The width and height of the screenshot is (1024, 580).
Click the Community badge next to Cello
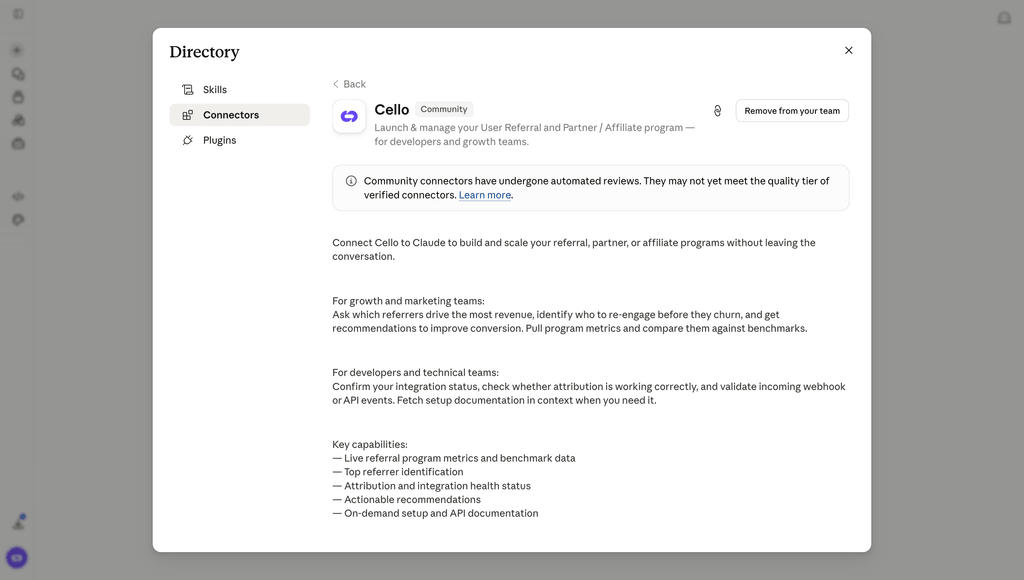coord(444,109)
